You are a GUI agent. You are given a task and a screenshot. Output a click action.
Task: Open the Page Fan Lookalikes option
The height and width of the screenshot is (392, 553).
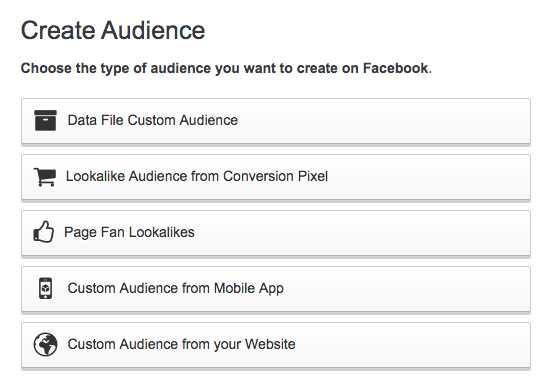[276, 233]
